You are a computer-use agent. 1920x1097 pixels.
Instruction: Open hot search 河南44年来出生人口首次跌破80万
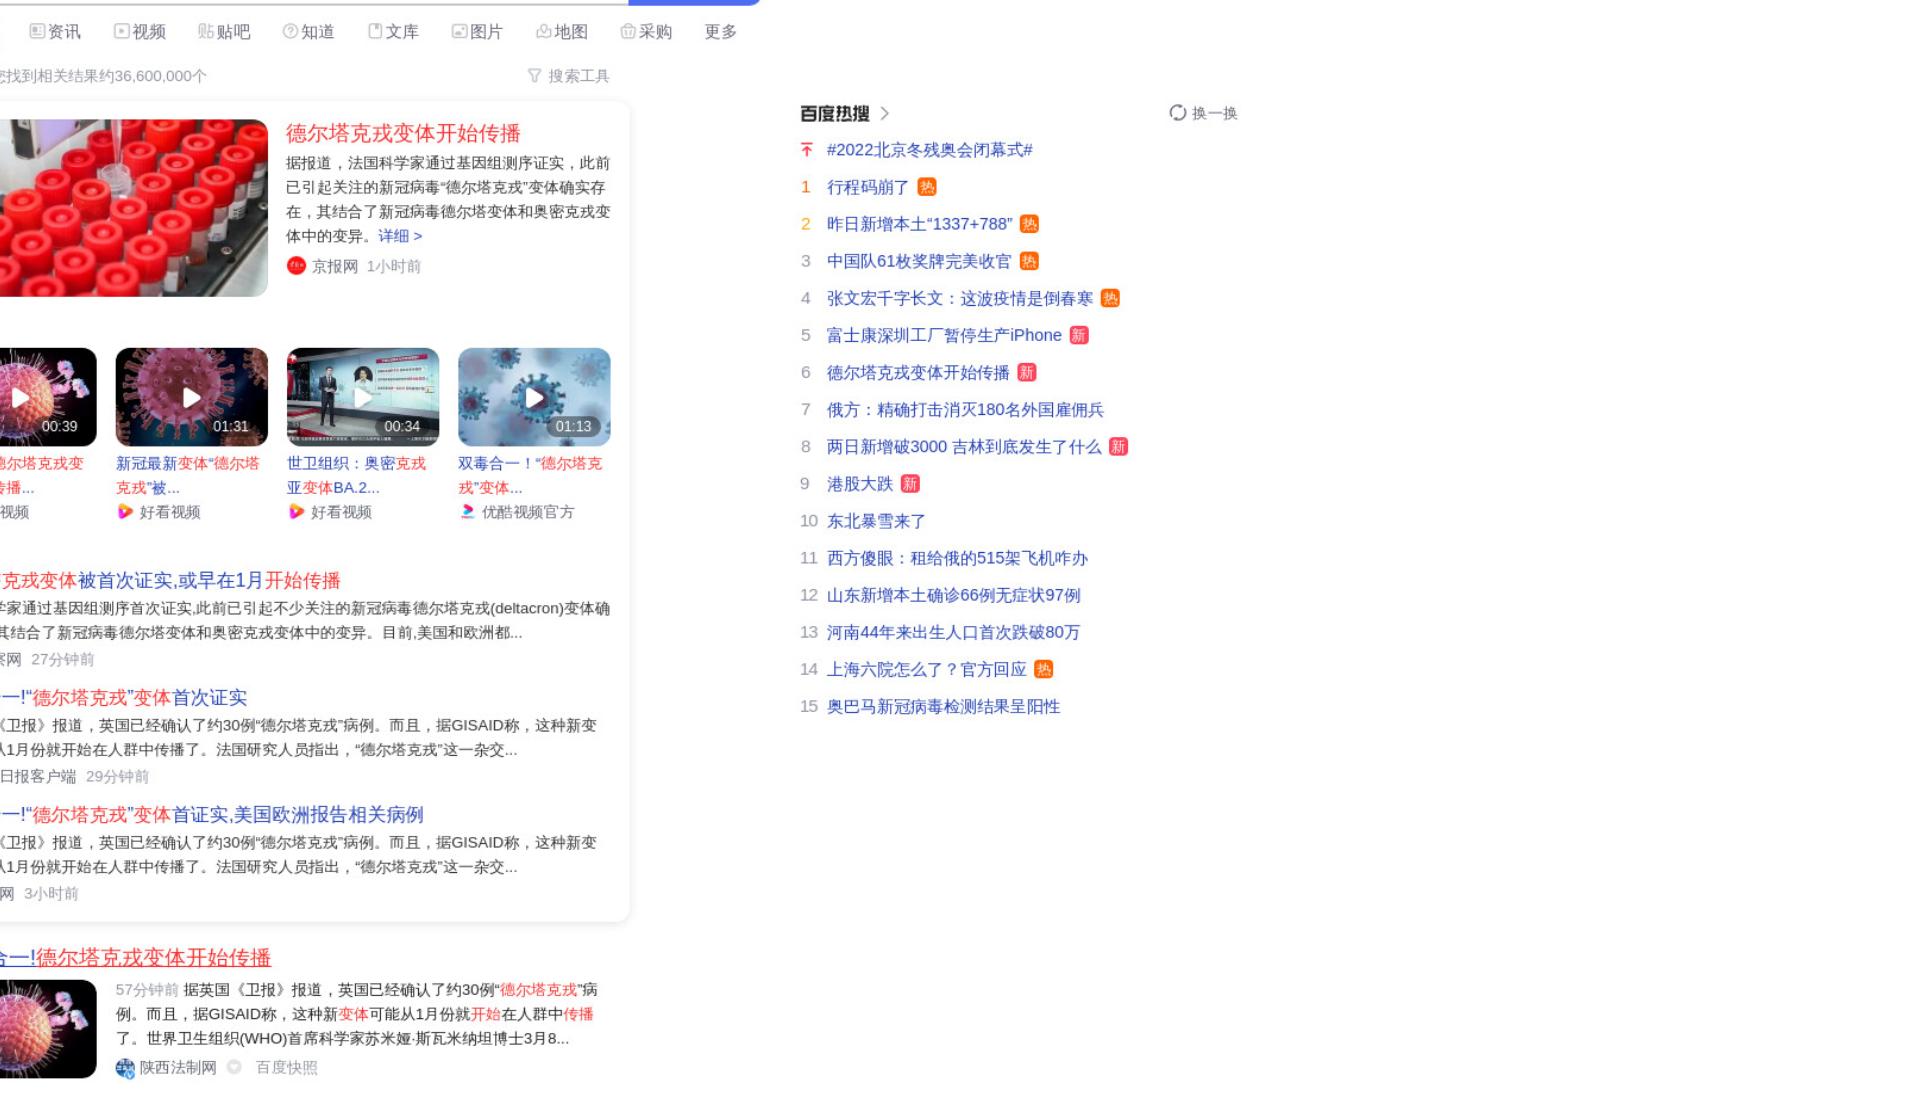(953, 631)
